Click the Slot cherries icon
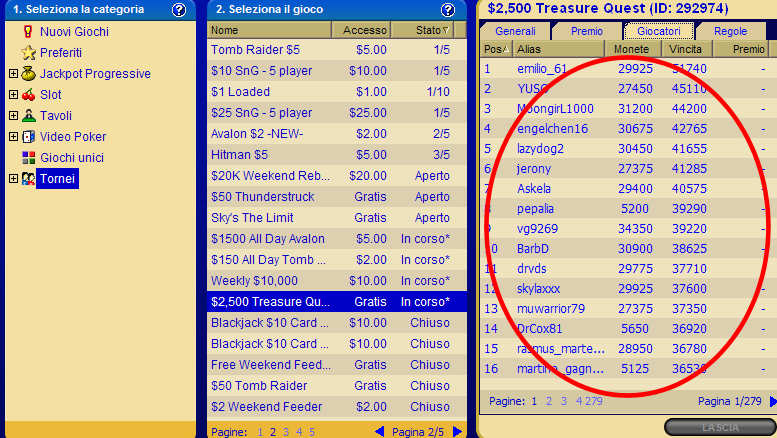Screen dimensions: 777x438 [29, 95]
